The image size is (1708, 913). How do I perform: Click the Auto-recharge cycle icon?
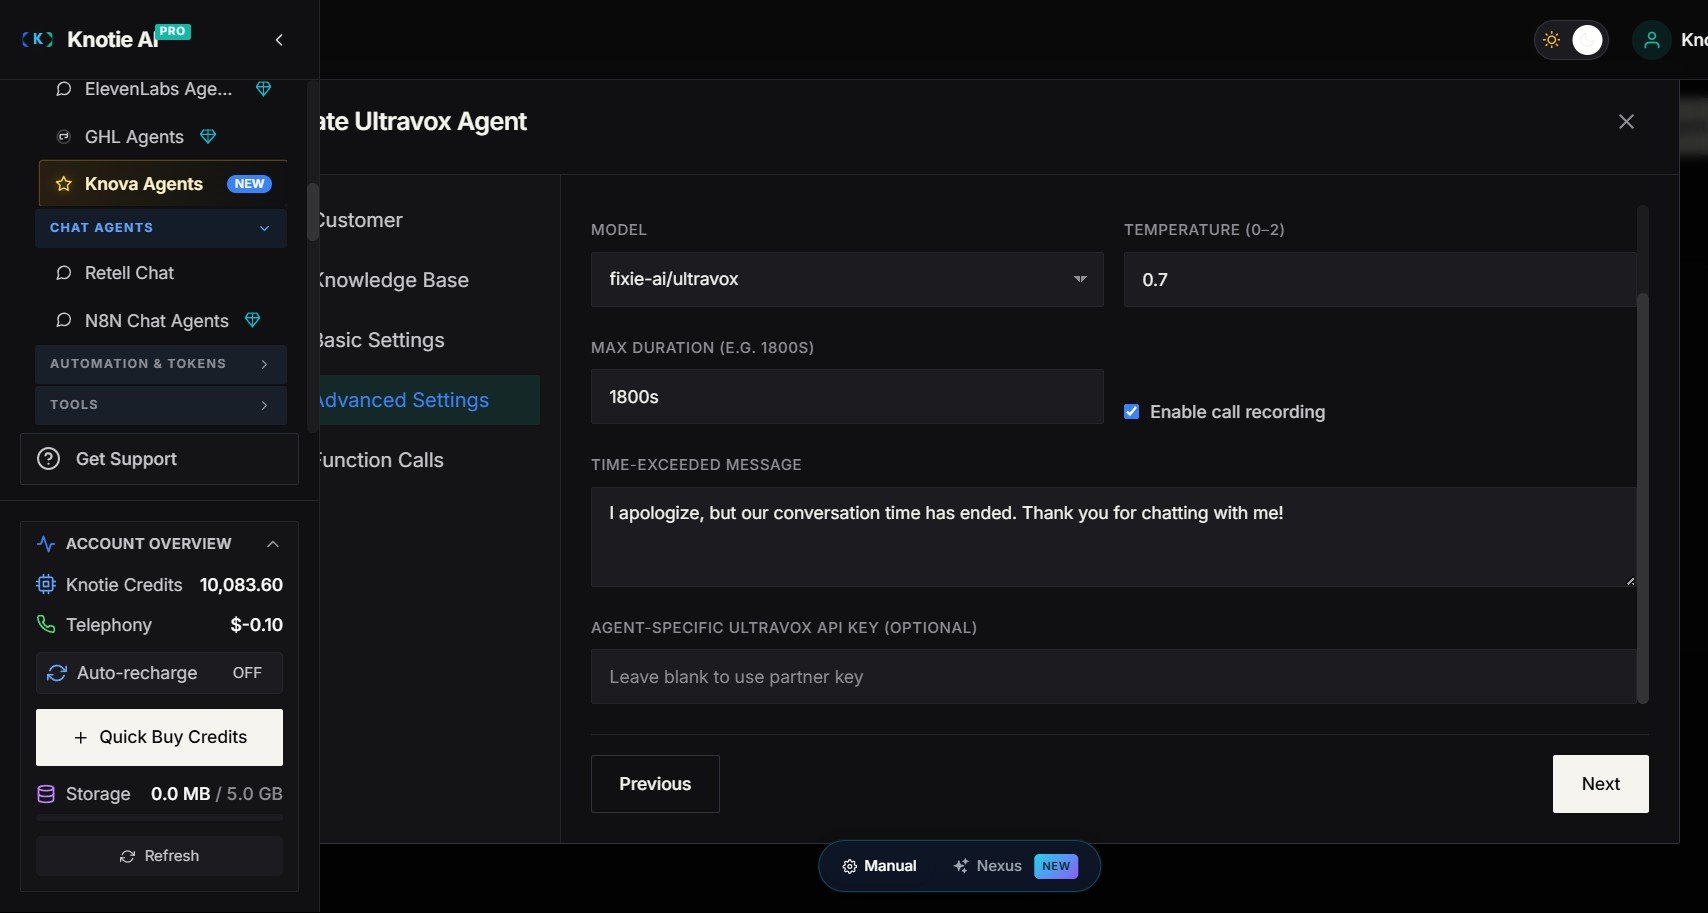tap(57, 673)
